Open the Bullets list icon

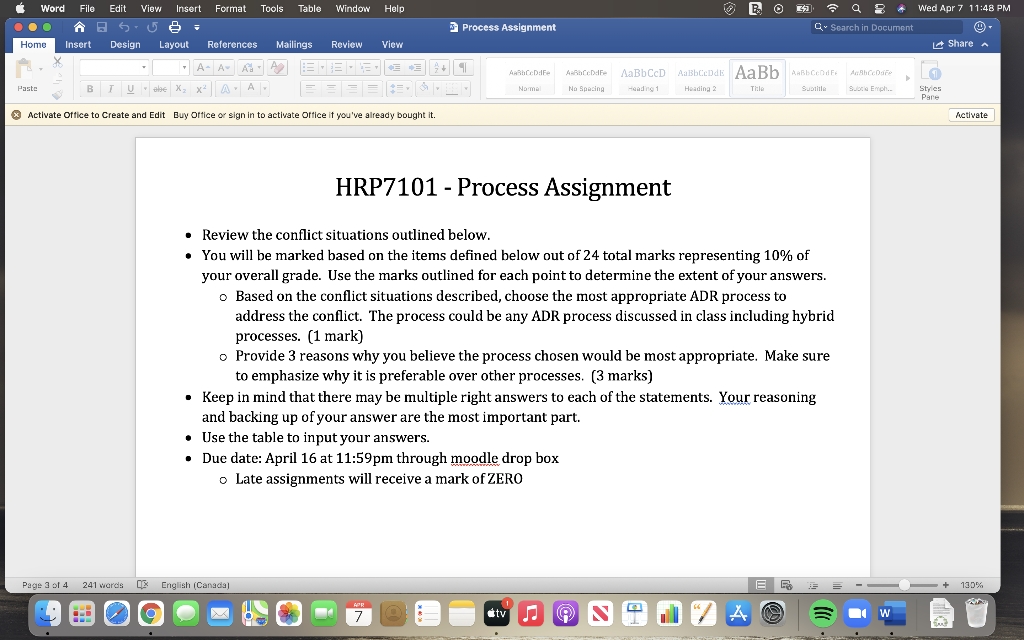(310, 67)
